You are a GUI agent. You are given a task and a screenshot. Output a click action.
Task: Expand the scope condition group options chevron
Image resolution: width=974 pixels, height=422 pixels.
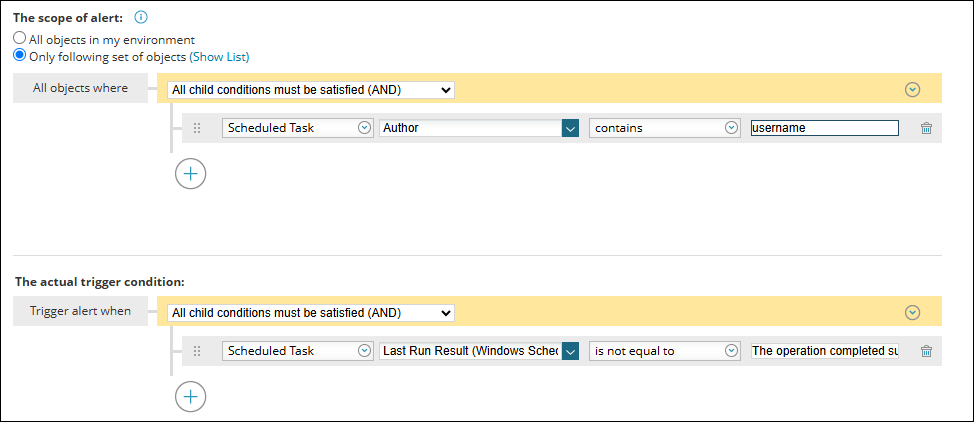912,89
